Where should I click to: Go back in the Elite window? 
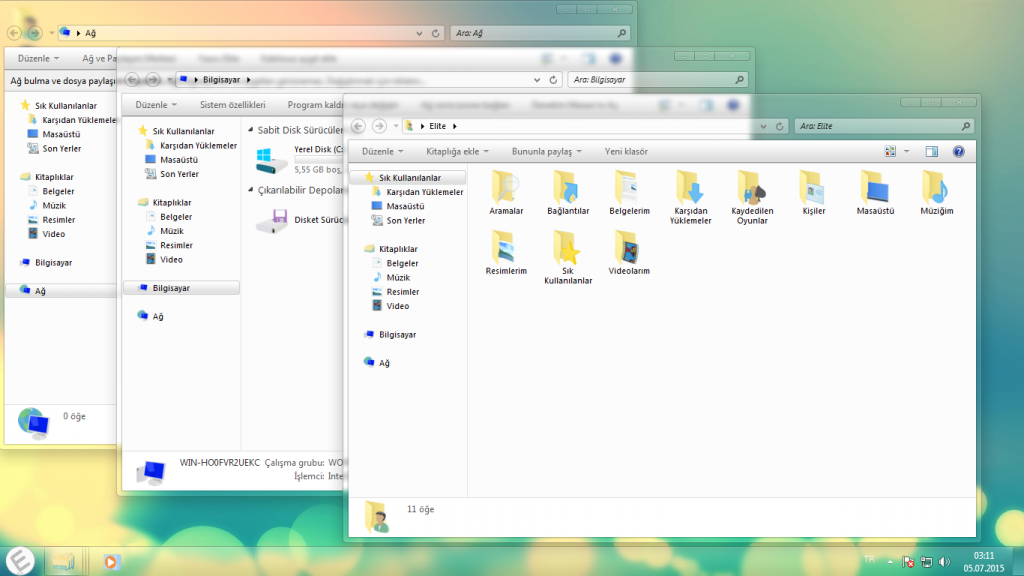(358, 126)
